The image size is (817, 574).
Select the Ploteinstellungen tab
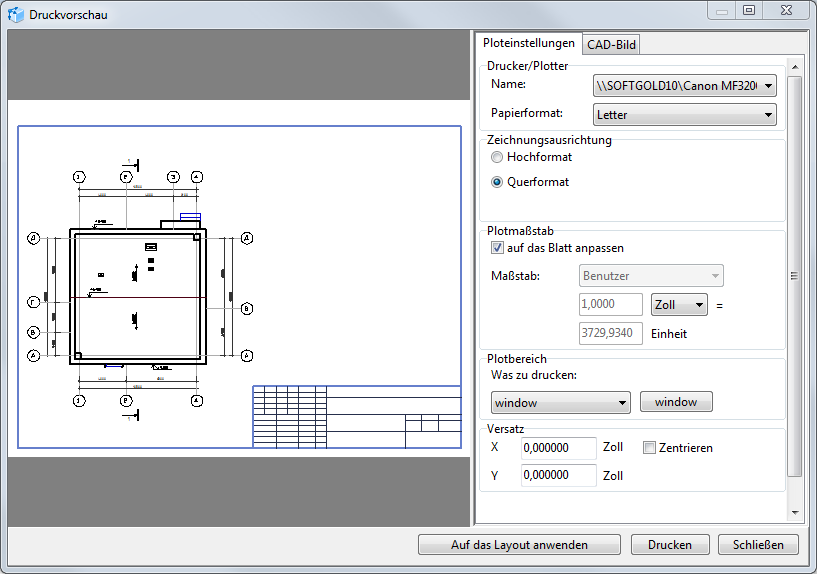[x=528, y=44]
